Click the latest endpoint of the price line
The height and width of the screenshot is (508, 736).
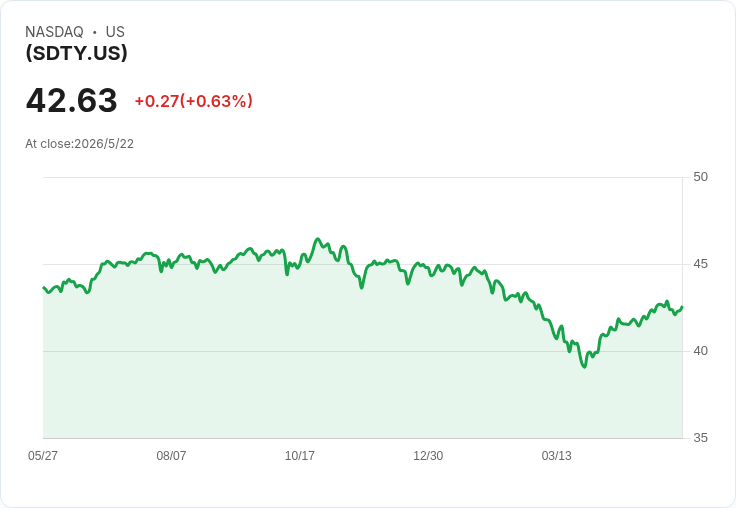pos(682,307)
